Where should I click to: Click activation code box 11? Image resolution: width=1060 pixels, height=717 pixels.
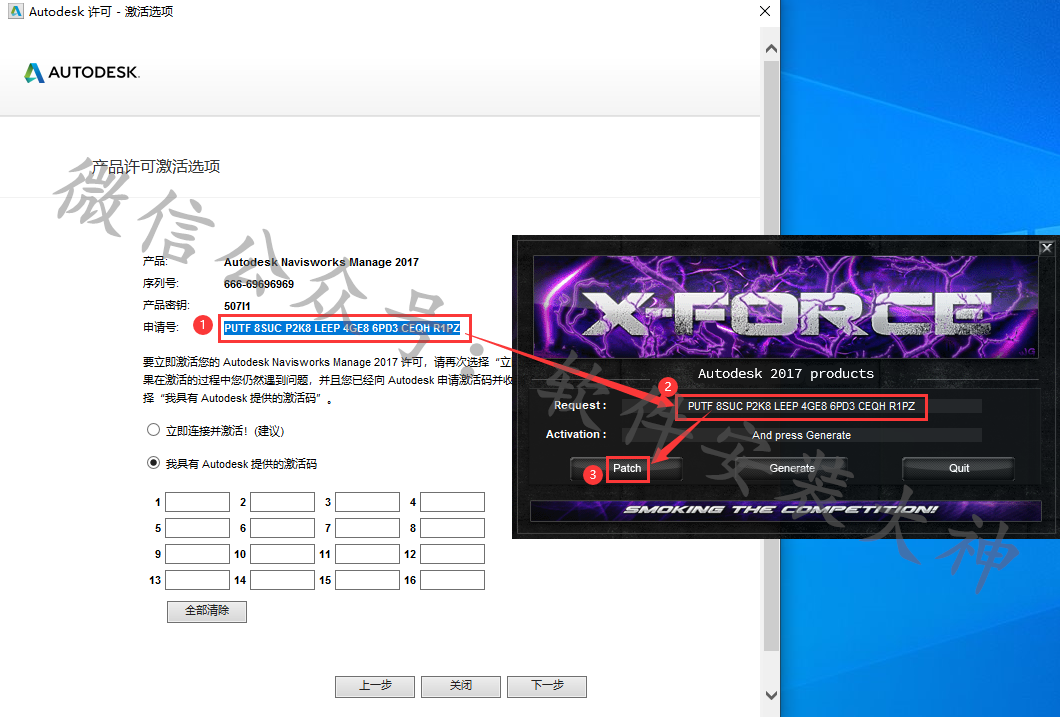pos(368,554)
